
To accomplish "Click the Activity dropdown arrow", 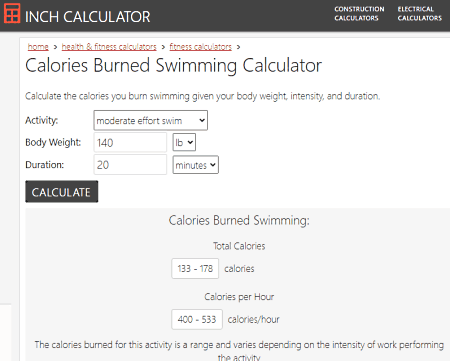I will pyautogui.click(x=202, y=120).
